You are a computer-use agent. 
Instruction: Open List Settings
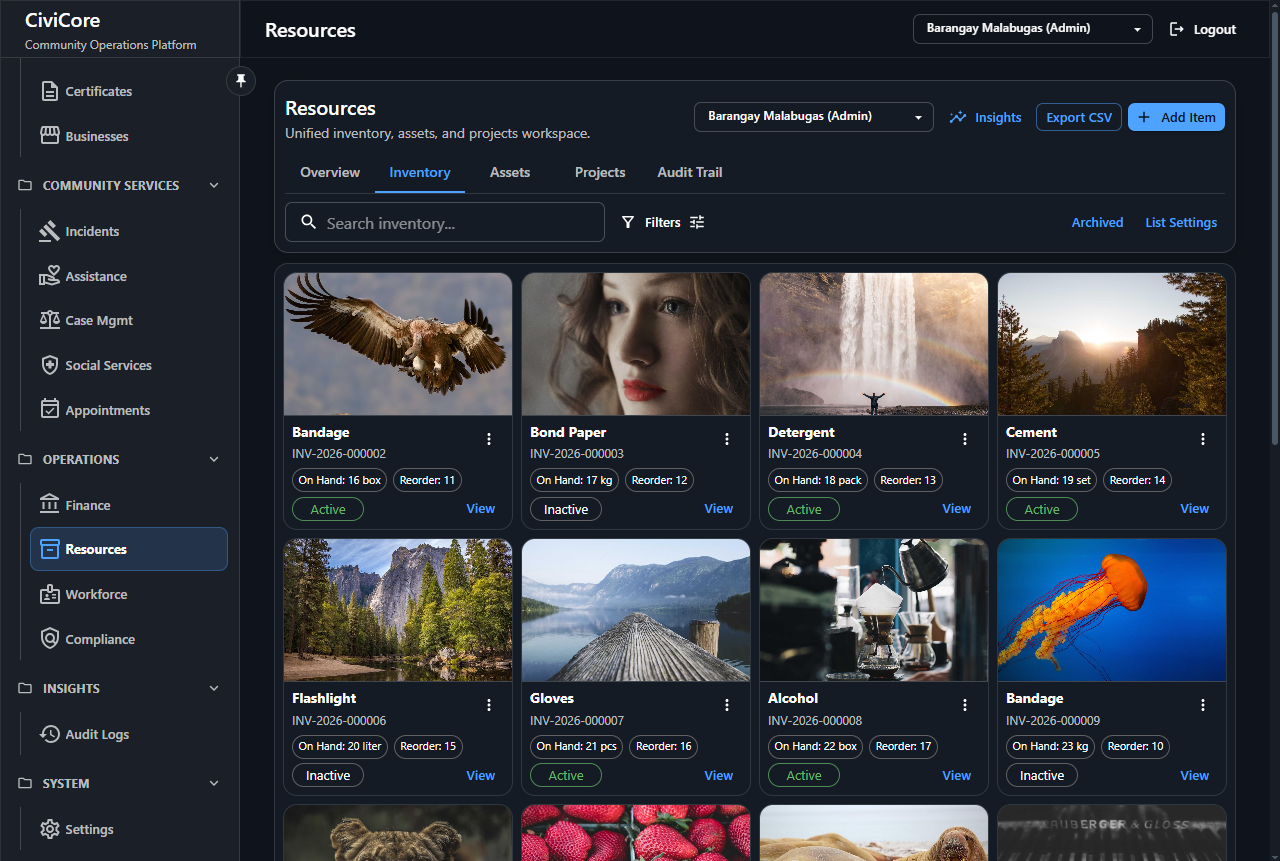[x=1181, y=222]
